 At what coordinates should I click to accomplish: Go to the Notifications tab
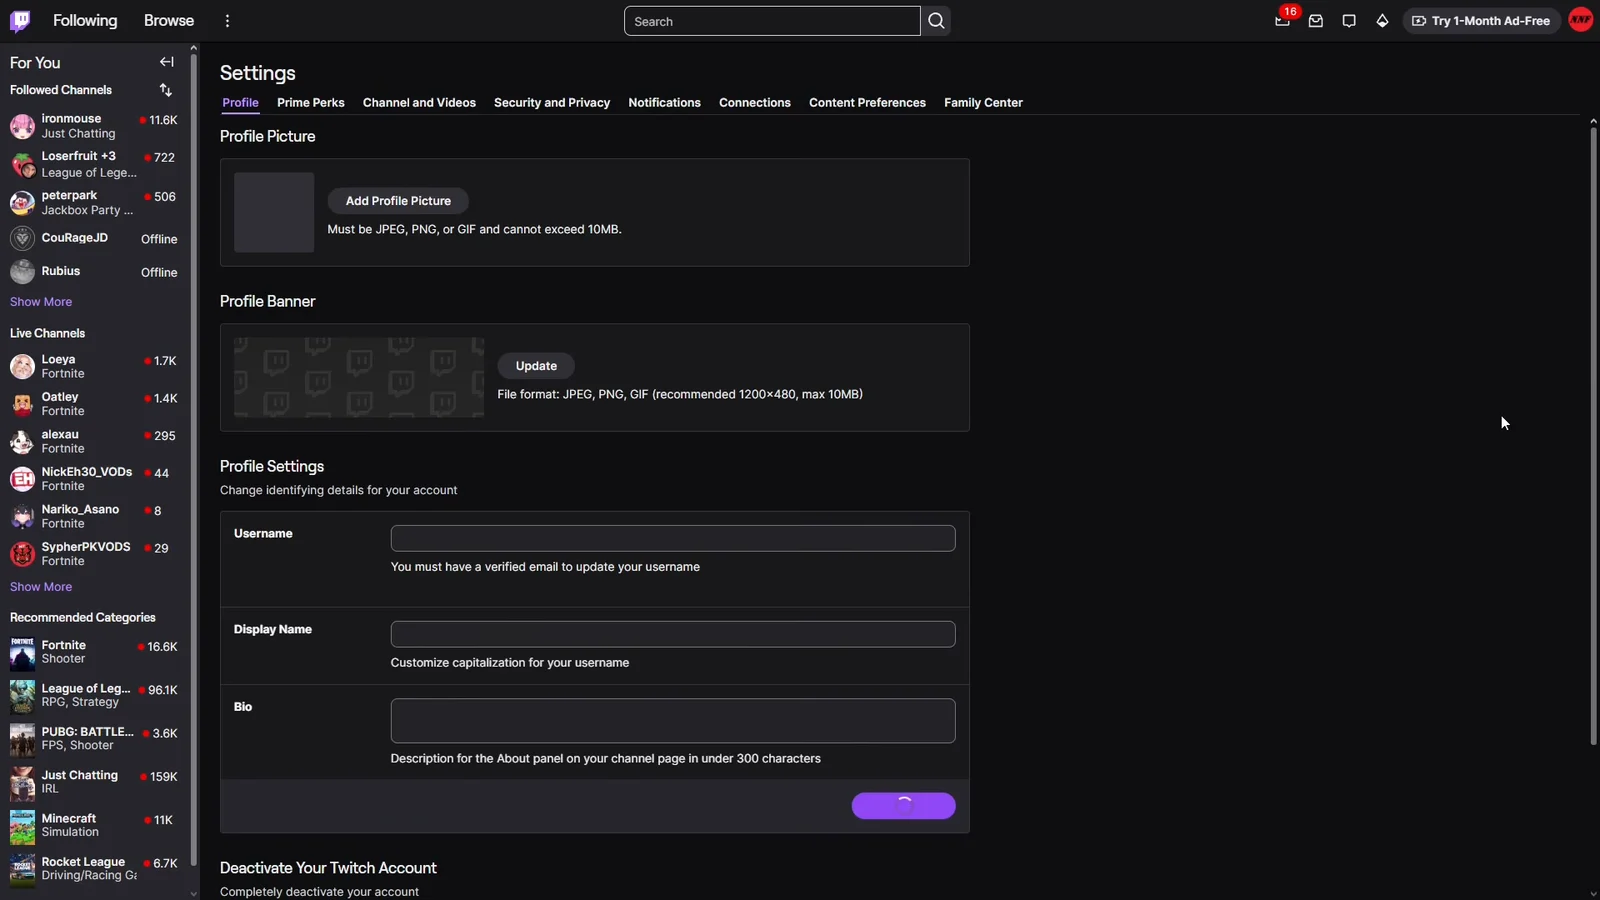point(664,103)
